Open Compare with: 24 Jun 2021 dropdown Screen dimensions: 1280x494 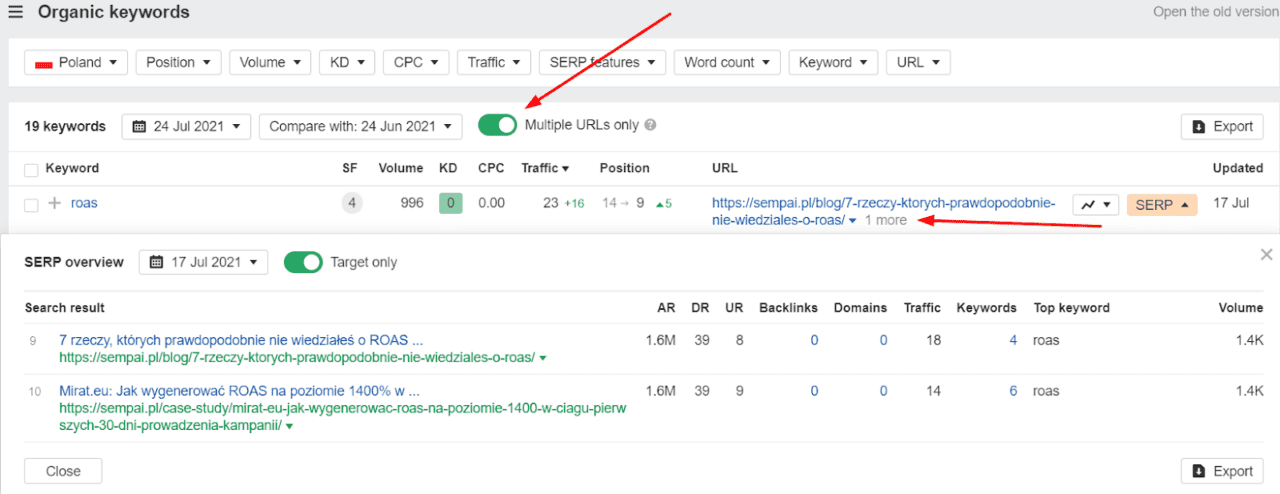tap(360, 126)
